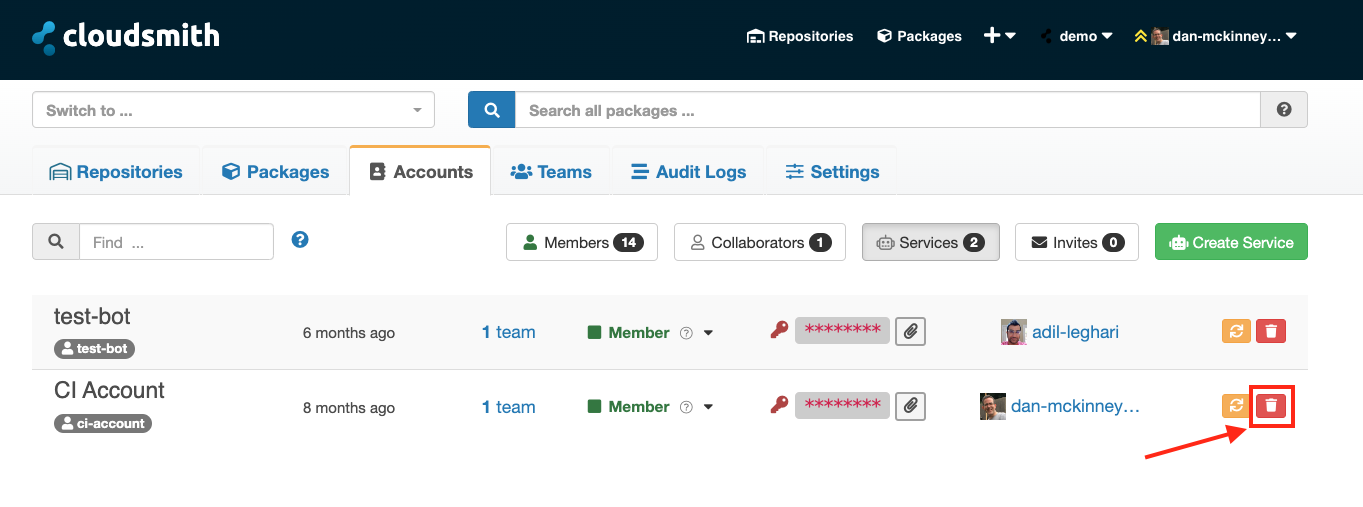Image resolution: width=1363 pixels, height=507 pixels.
Task: Click the key icon in test-bot row
Action: [779, 330]
